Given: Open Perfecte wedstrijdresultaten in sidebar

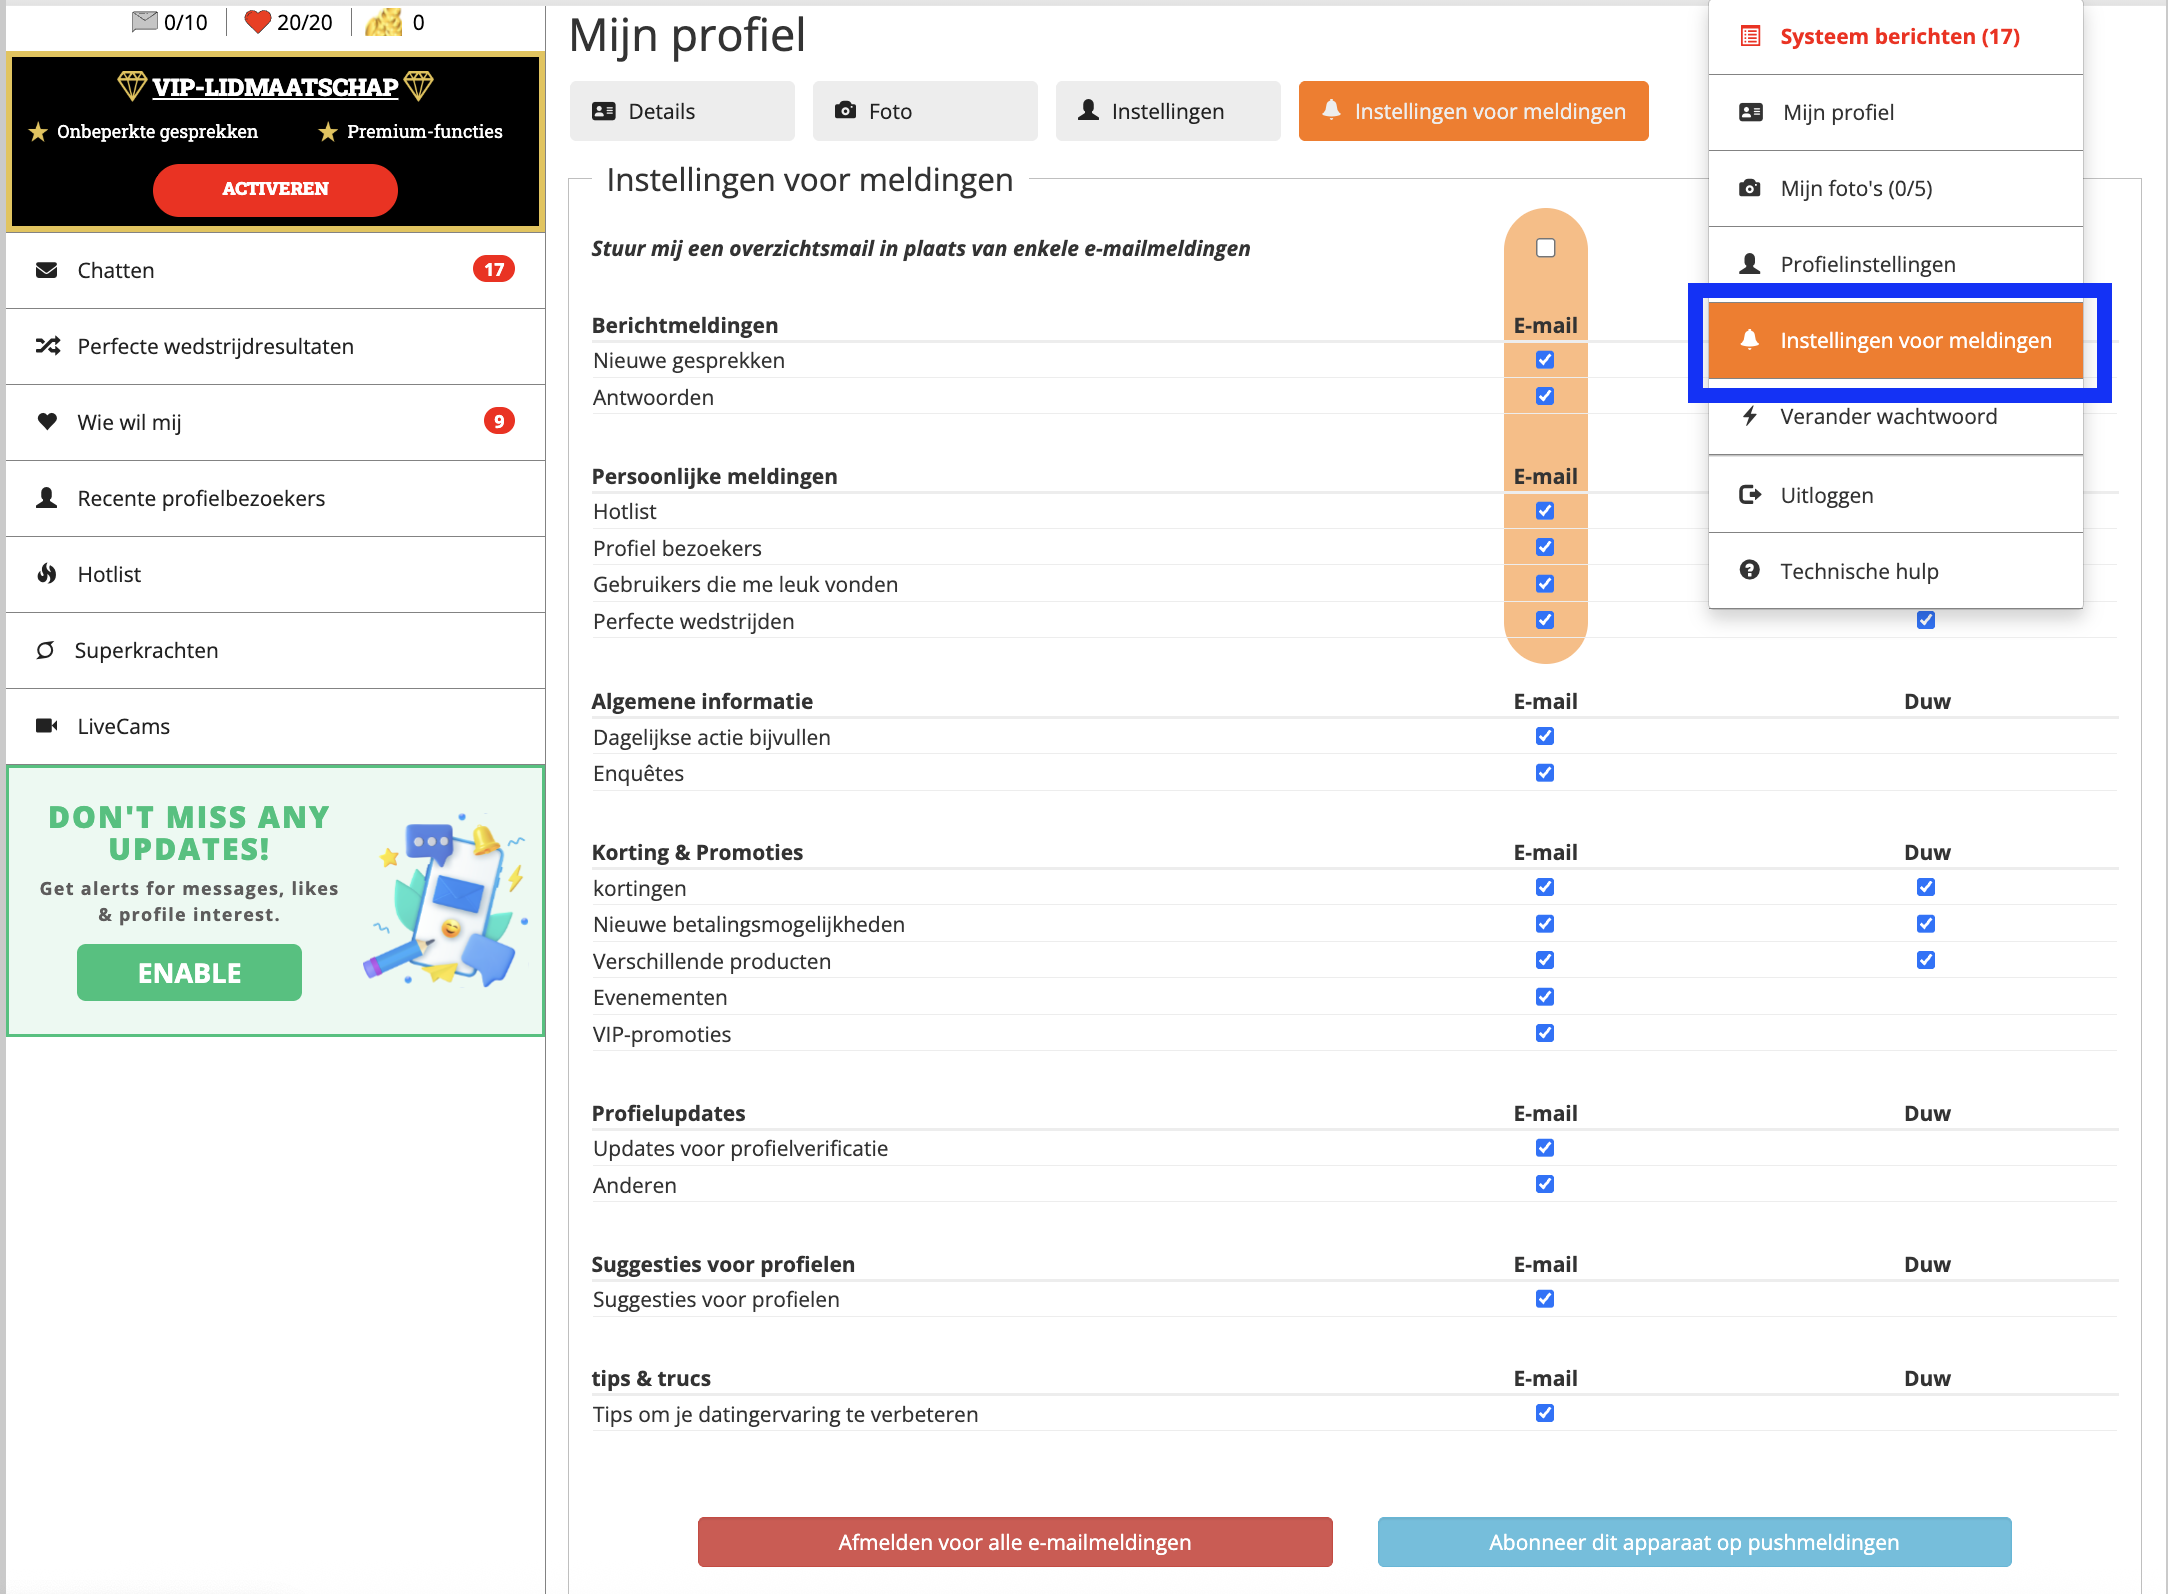Looking at the screenshot, I should 215,346.
